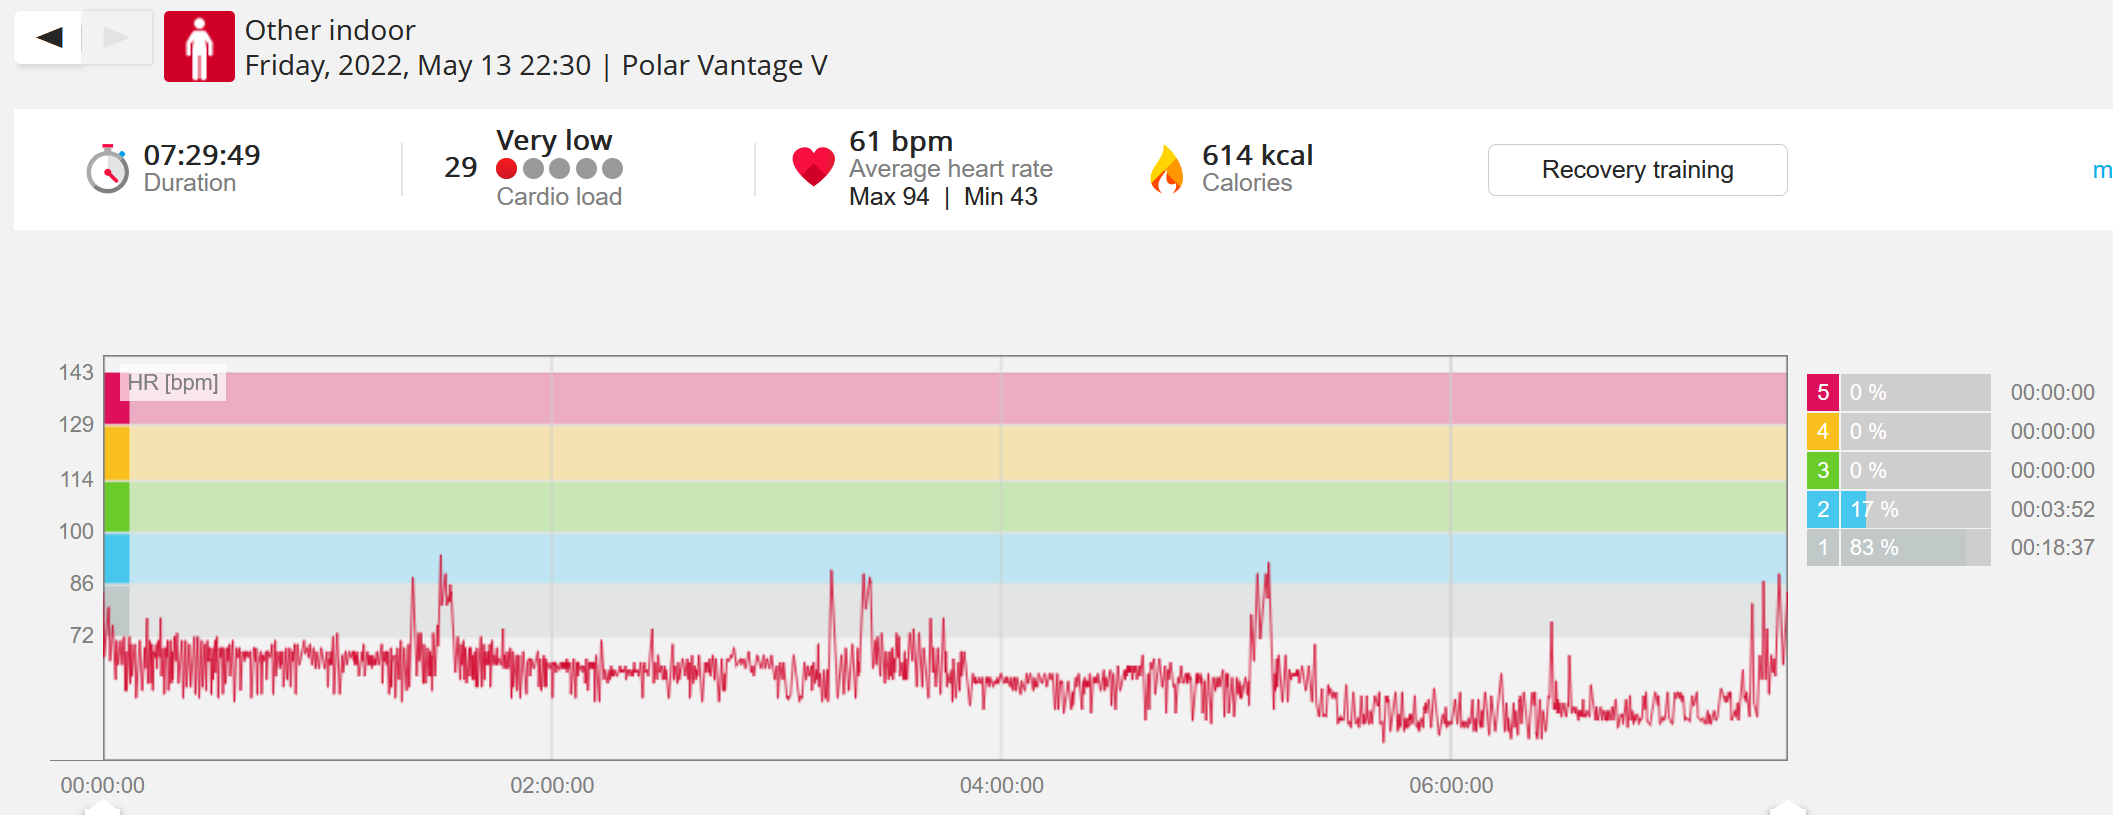2113x815 pixels.
Task: Select zone 2 blue swatch
Action: [x=1822, y=509]
